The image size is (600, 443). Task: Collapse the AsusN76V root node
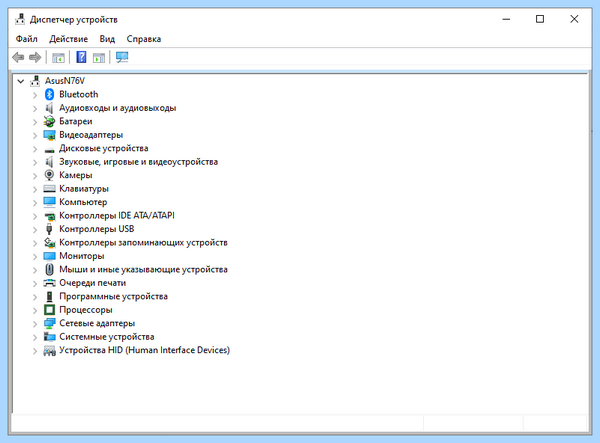coord(21,81)
